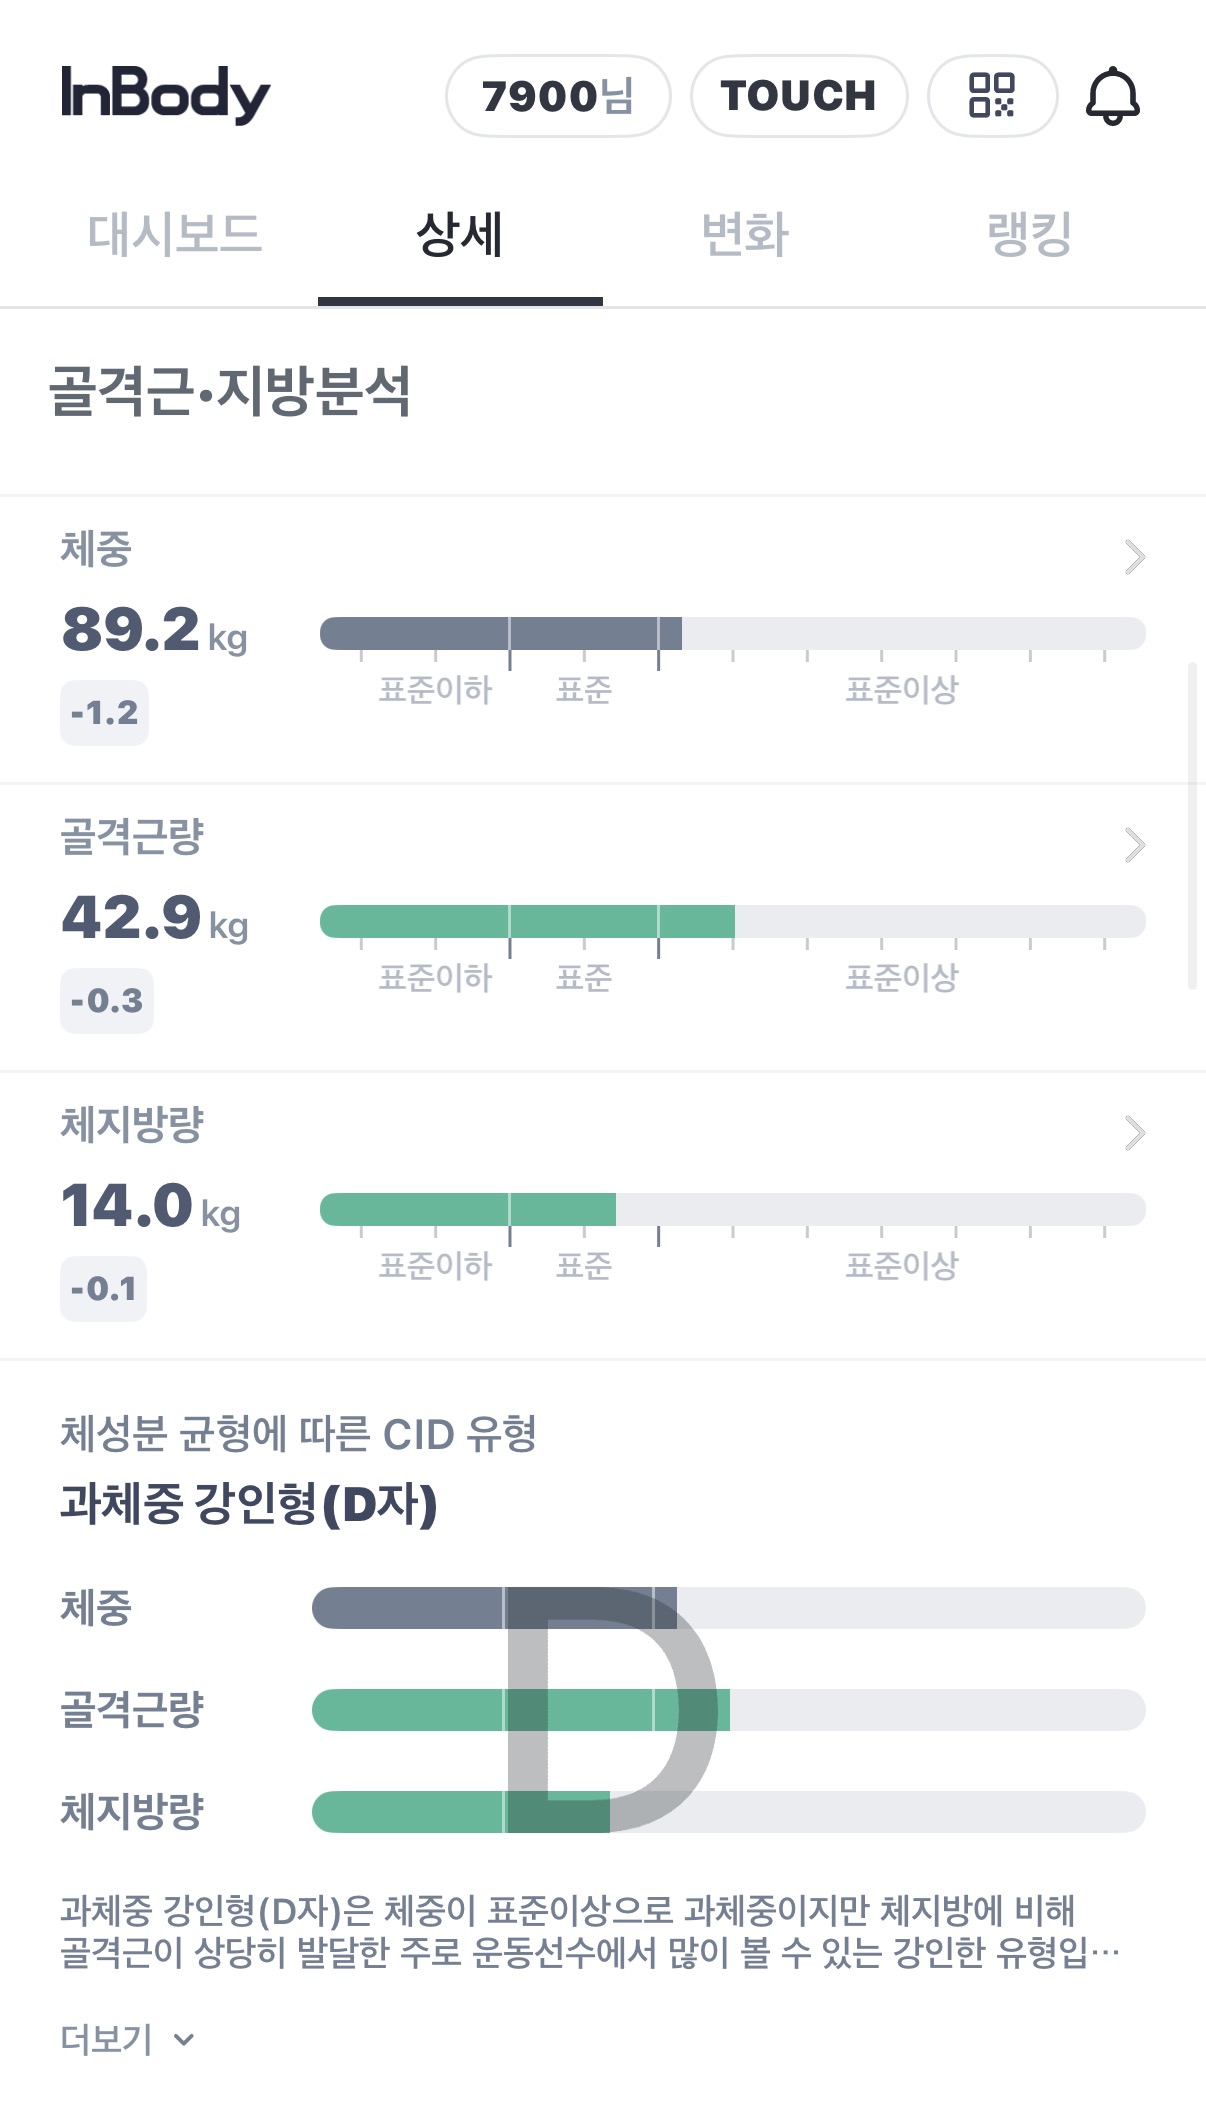Screen dimensions: 1206x2112
Task: Open the 랭킹 tab
Action: [1029, 235]
